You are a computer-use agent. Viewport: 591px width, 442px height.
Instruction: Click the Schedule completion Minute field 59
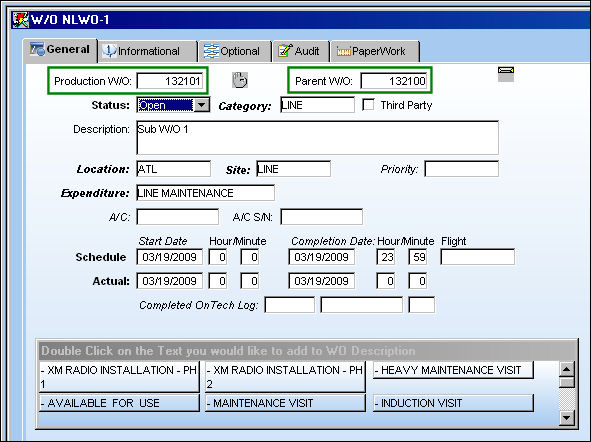coord(418,257)
